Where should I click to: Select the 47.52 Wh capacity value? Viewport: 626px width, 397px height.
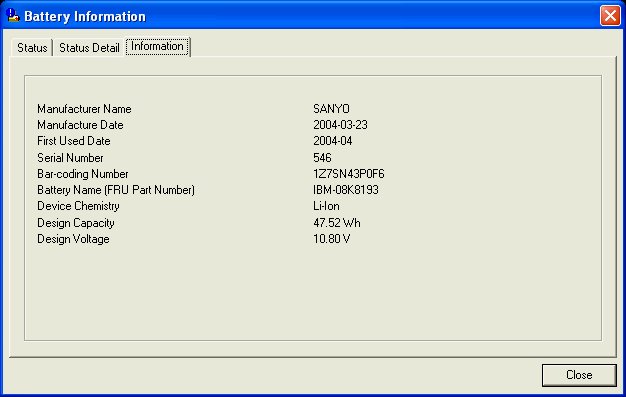(337, 223)
